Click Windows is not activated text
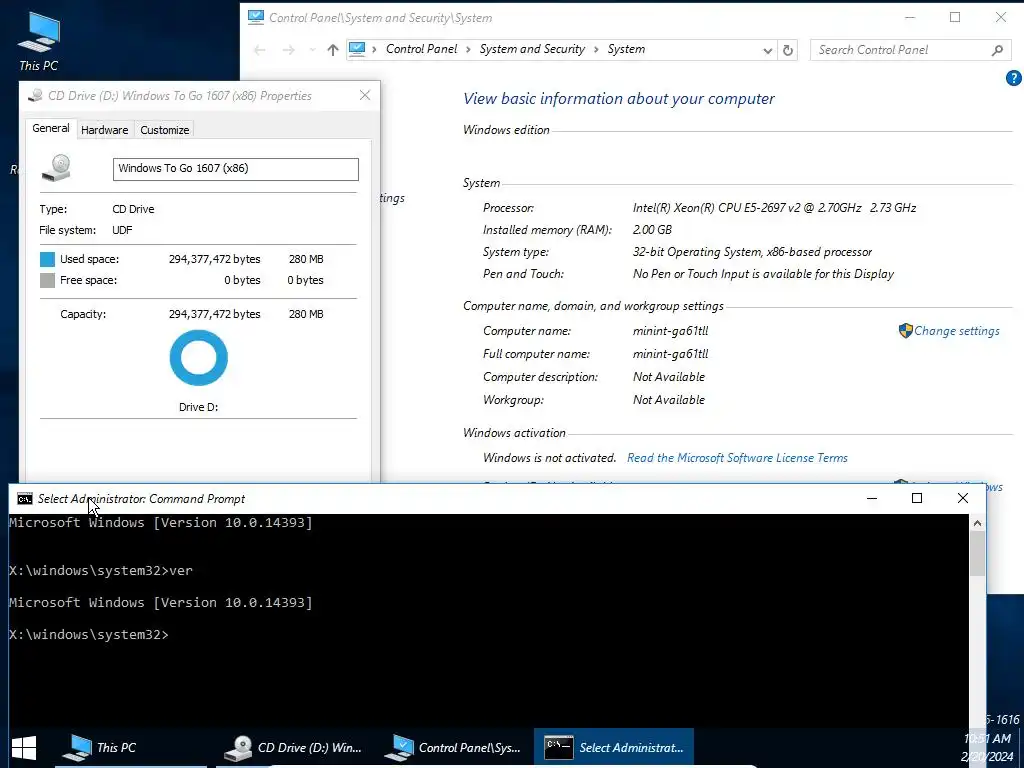This screenshot has height=768, width=1024. pyautogui.click(x=549, y=458)
